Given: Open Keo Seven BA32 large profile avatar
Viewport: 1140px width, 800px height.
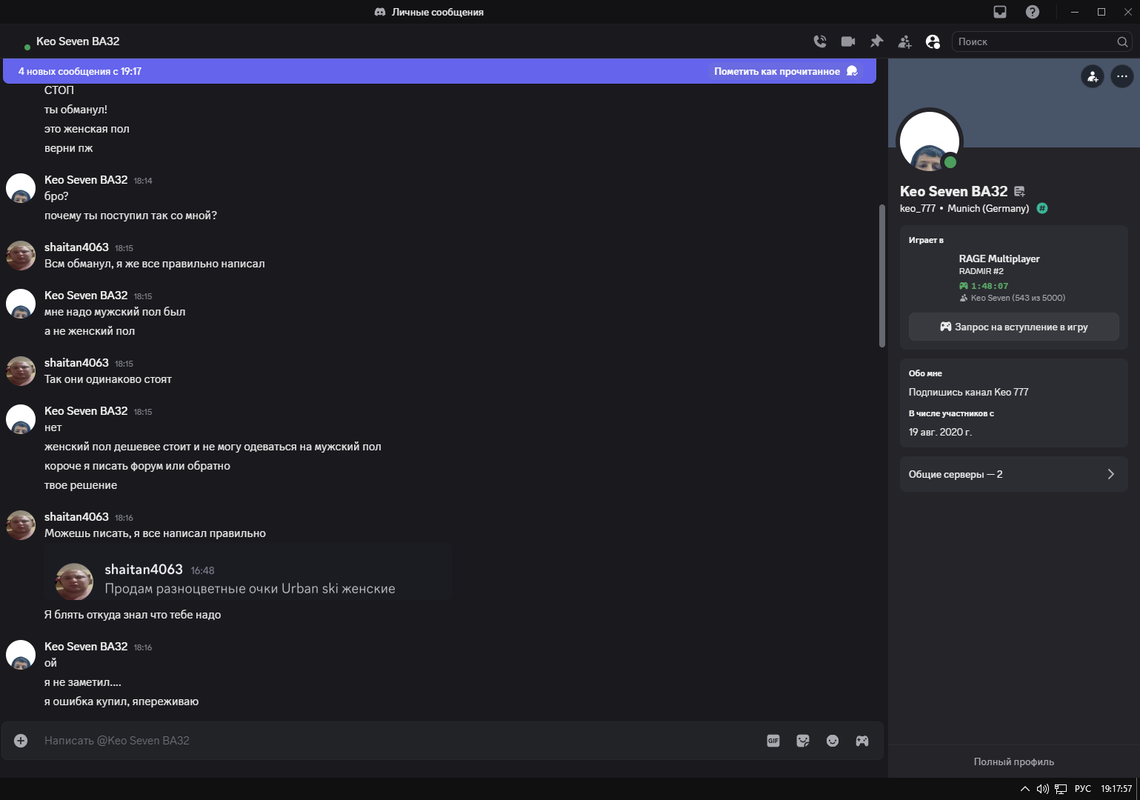Looking at the screenshot, I should 930,141.
